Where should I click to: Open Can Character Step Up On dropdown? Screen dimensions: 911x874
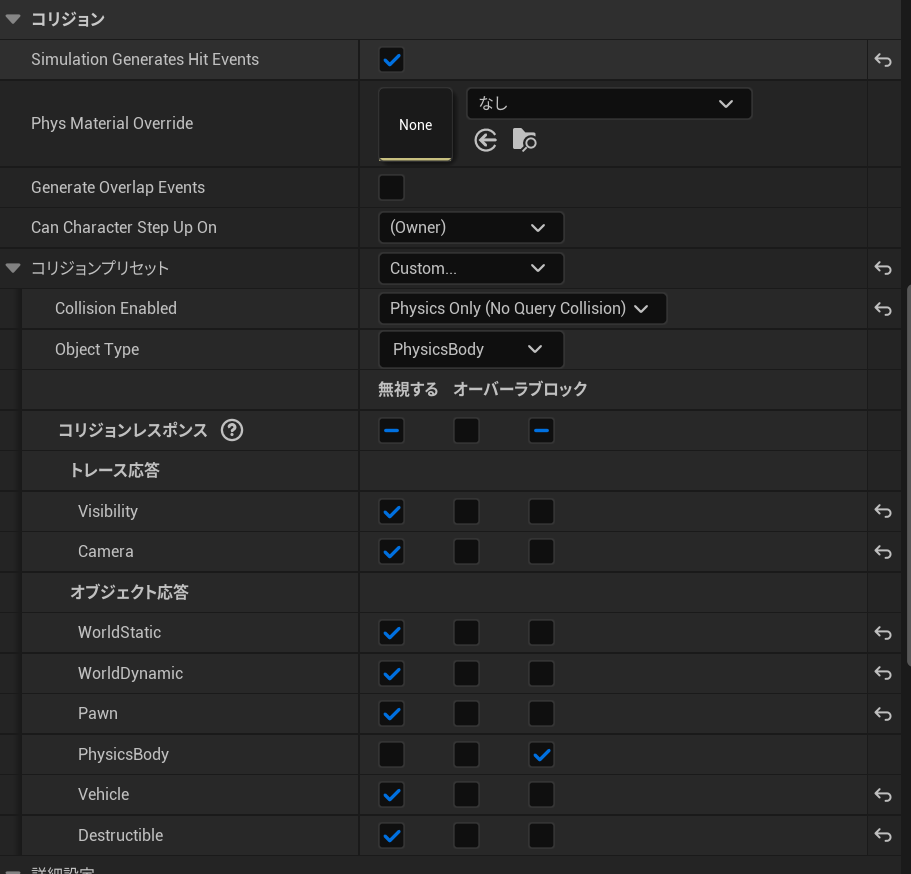[x=471, y=227]
